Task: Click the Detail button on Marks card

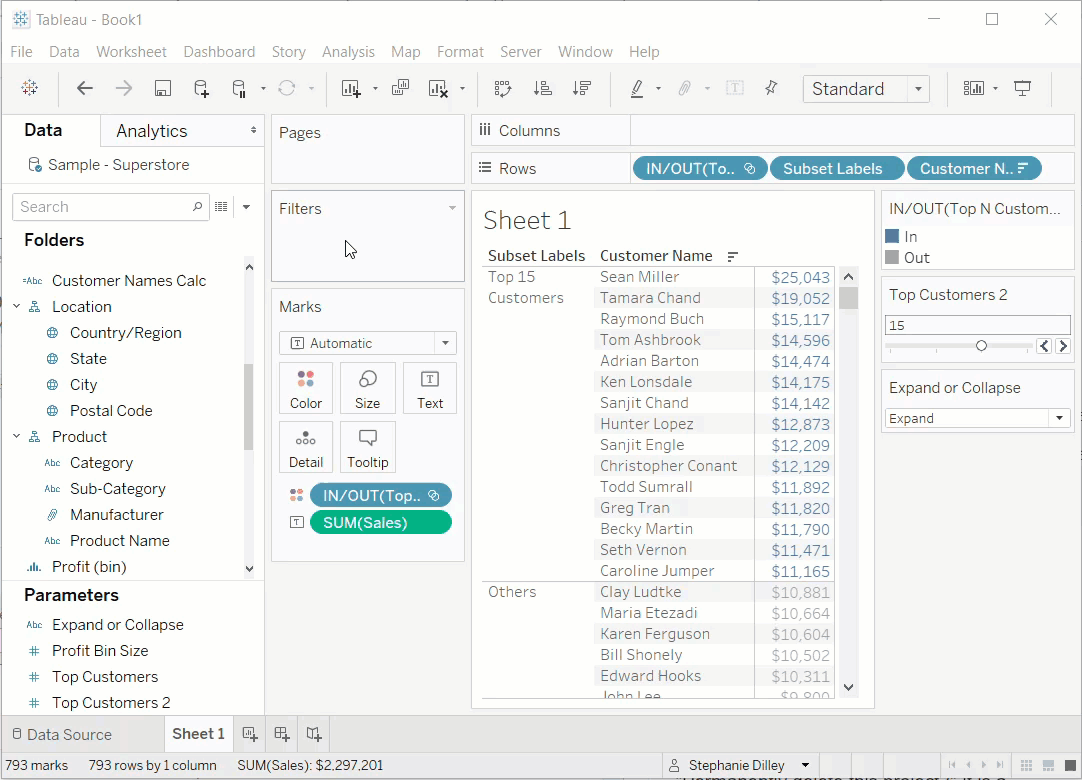Action: pos(306,447)
